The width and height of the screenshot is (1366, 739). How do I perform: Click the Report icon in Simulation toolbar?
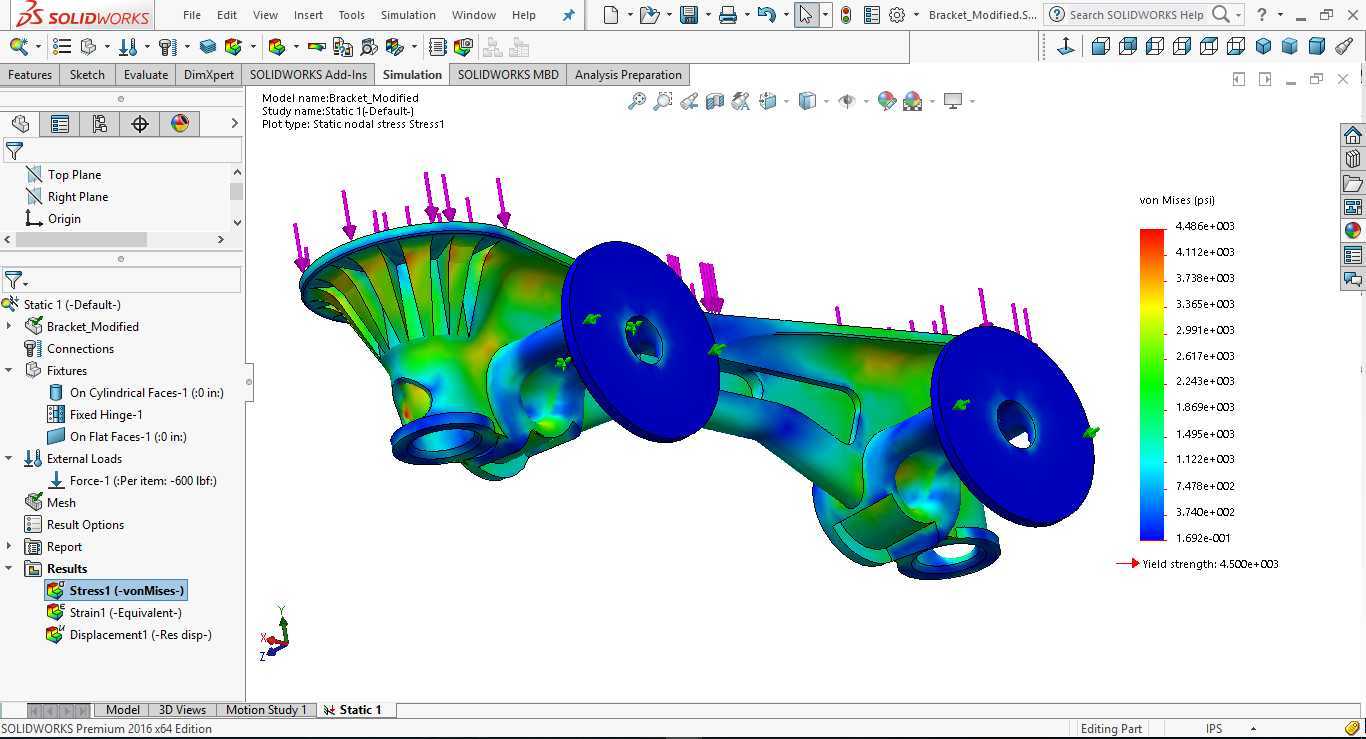[437, 46]
